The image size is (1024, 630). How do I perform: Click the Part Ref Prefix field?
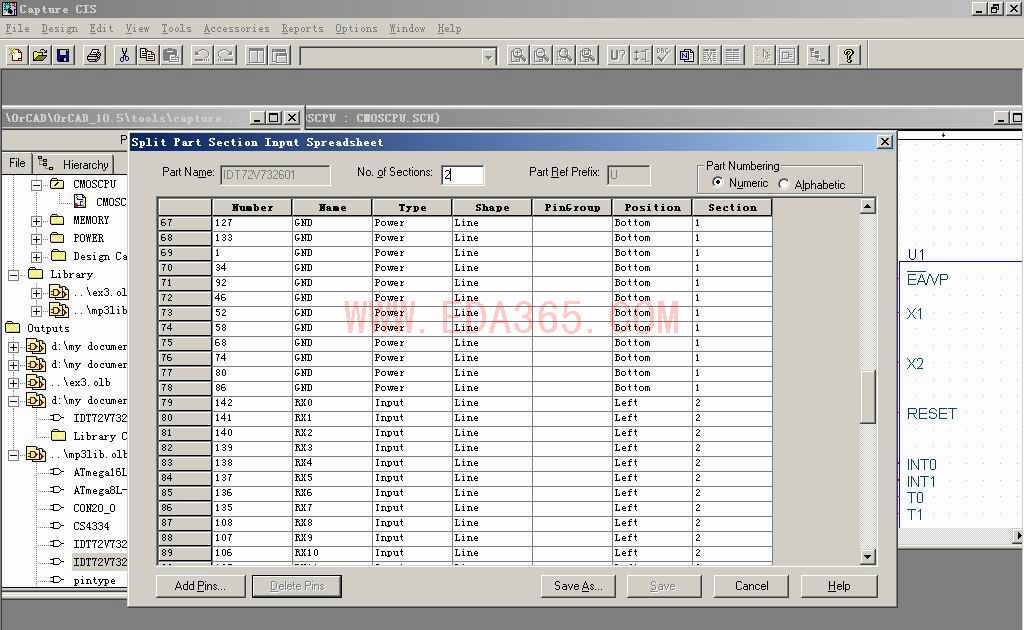628,174
